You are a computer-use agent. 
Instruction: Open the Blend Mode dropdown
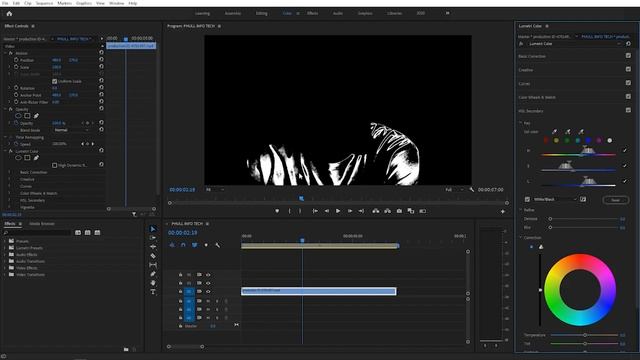[x=72, y=130]
